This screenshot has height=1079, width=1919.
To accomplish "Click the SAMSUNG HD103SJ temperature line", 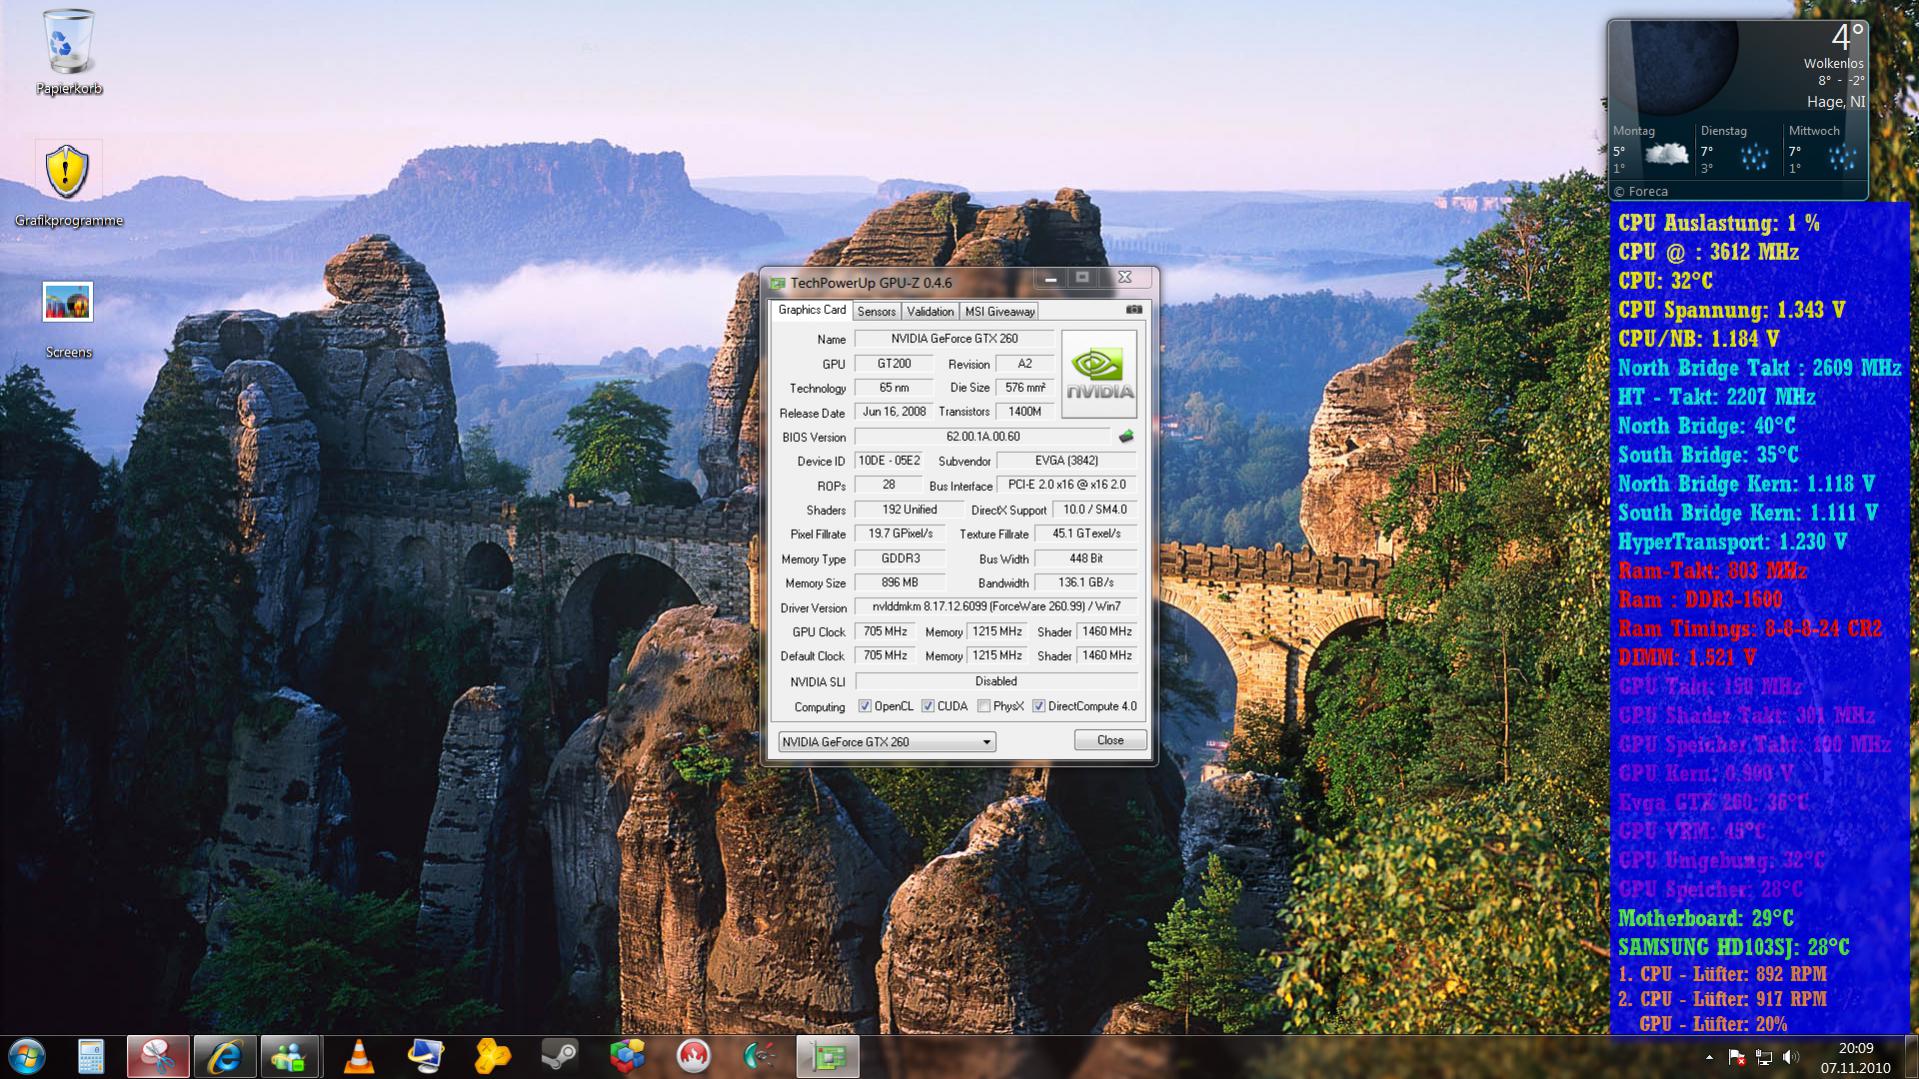I will coord(1733,946).
